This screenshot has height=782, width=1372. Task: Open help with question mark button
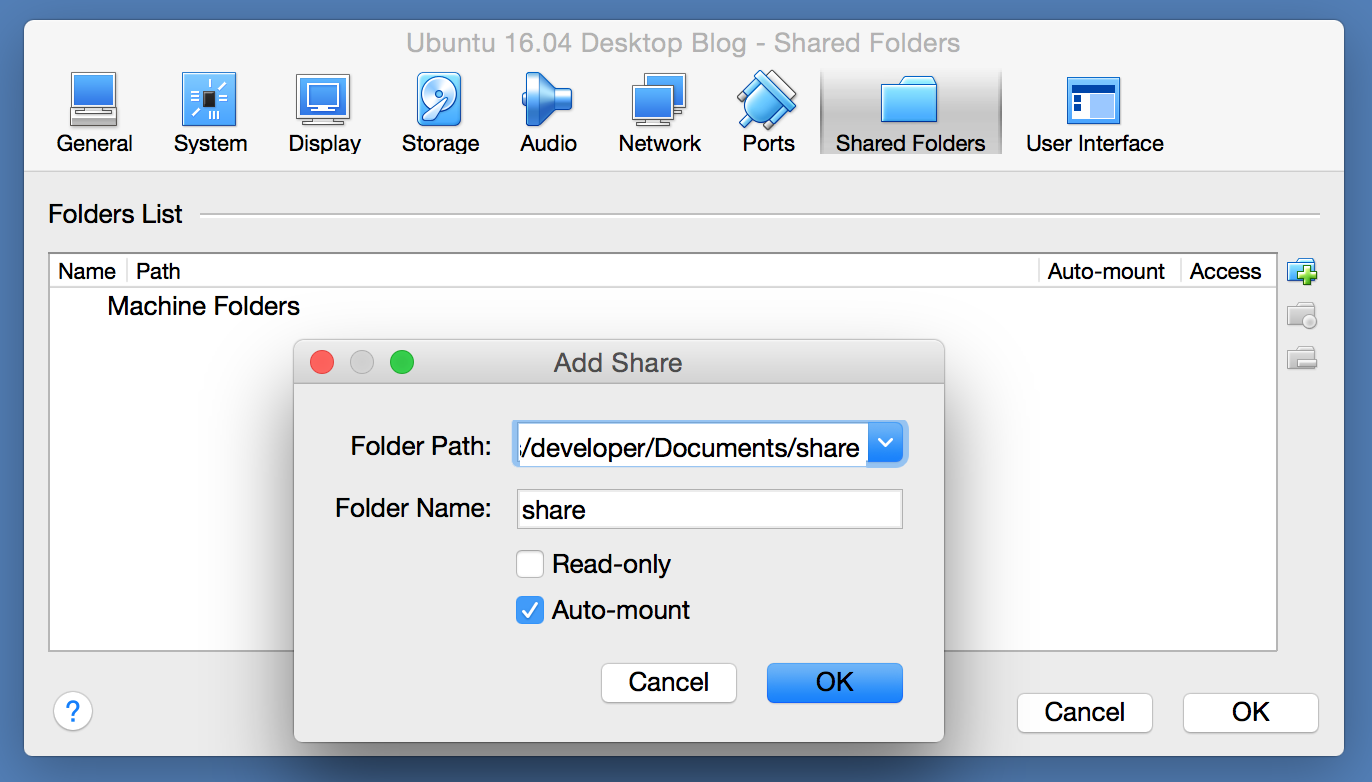(73, 712)
